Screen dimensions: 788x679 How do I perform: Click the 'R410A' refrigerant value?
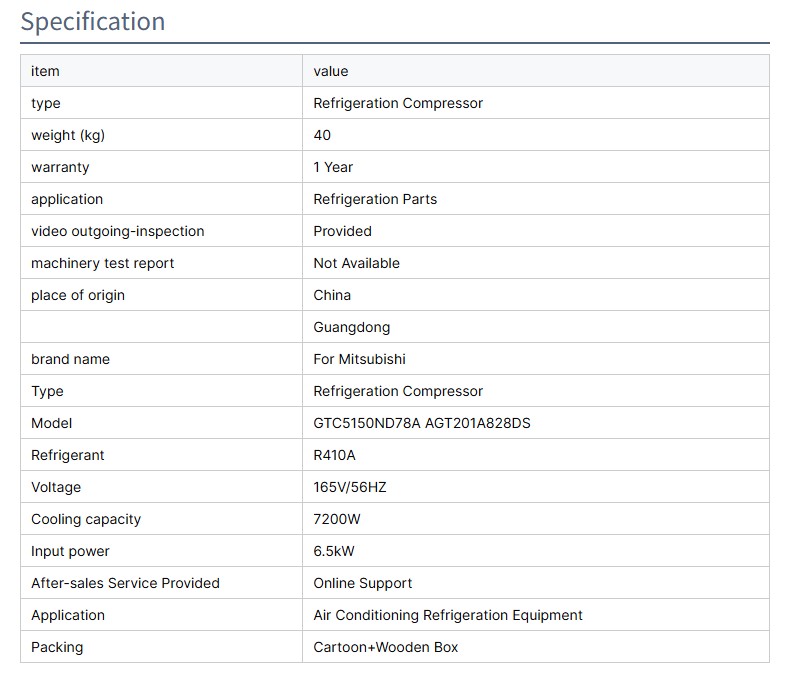[x=334, y=455]
